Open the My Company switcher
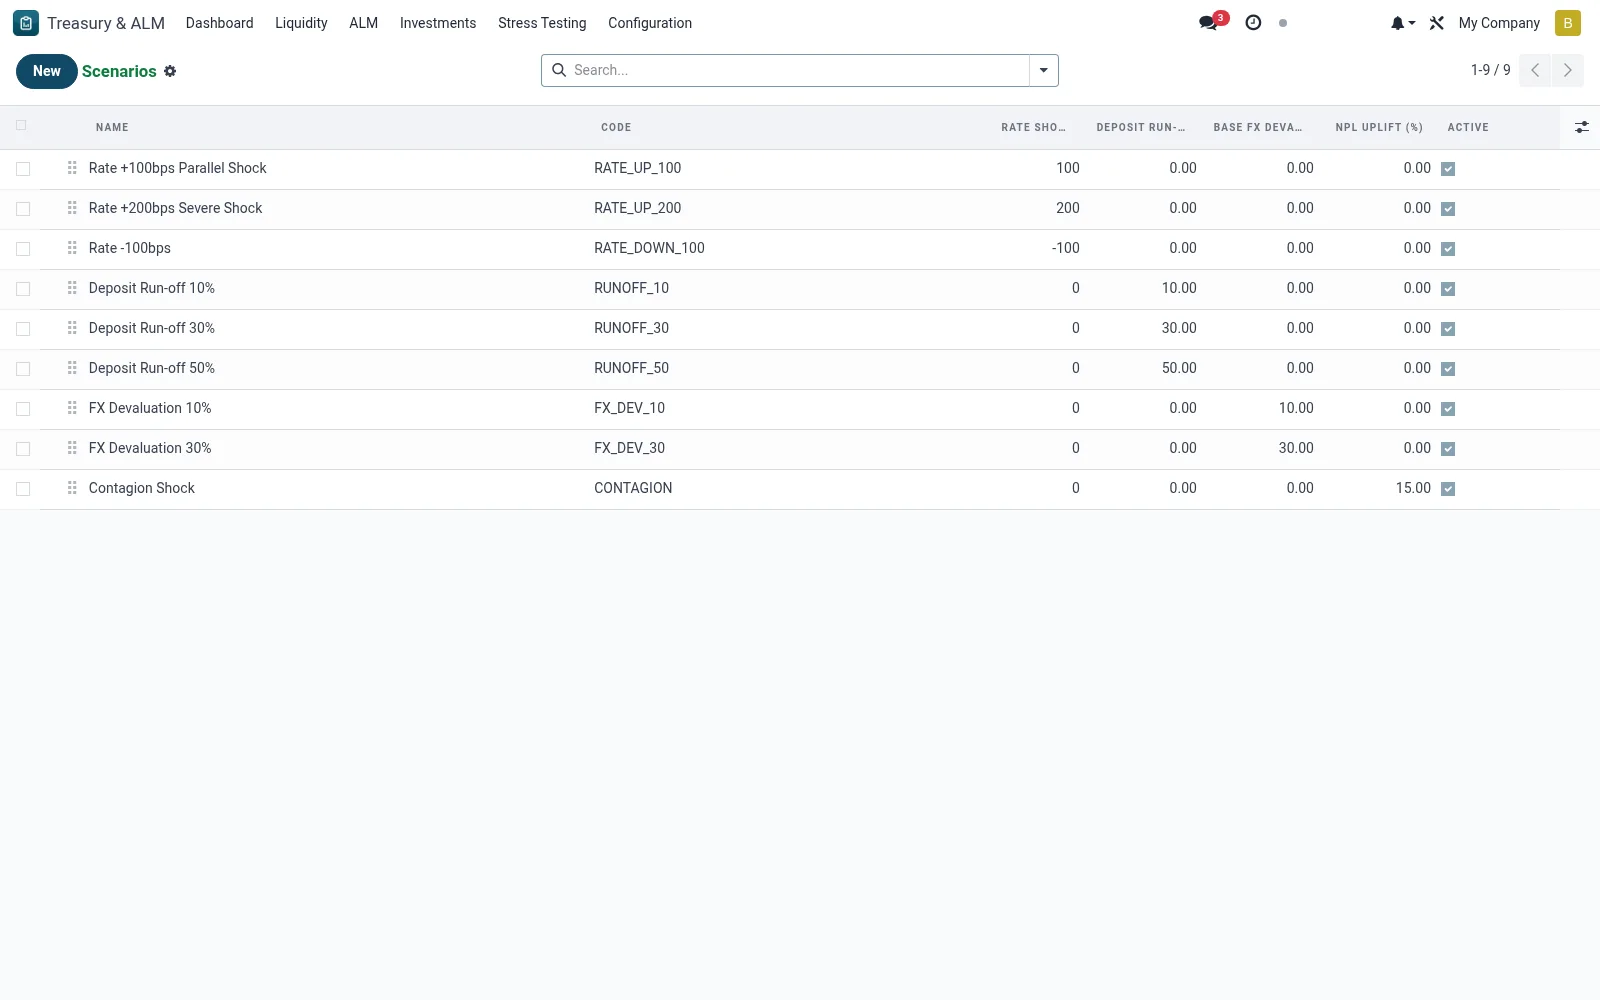This screenshot has width=1600, height=1000. (x=1498, y=23)
